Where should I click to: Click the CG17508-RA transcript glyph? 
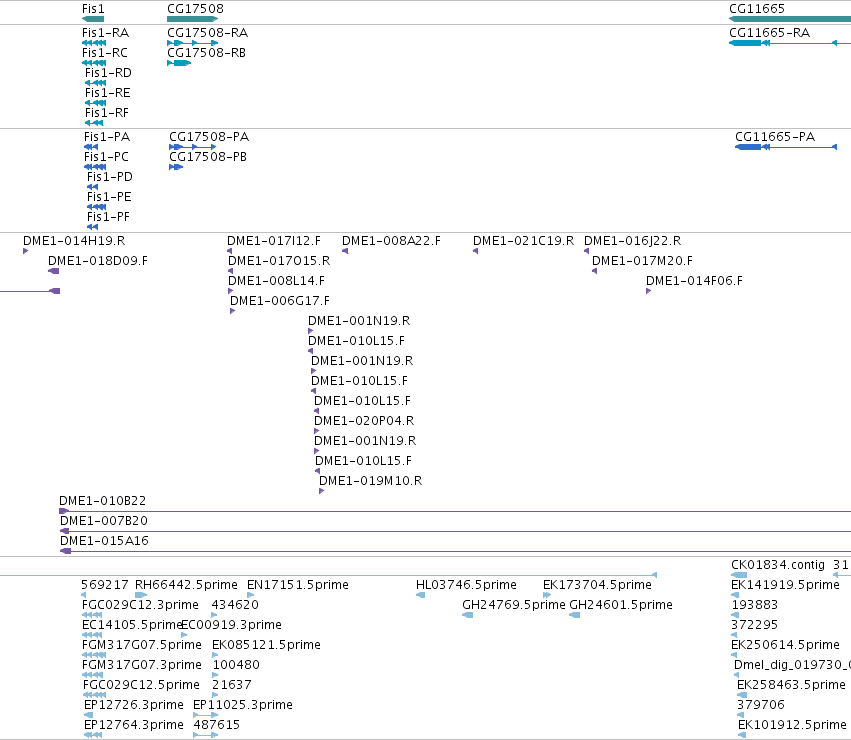[193, 43]
